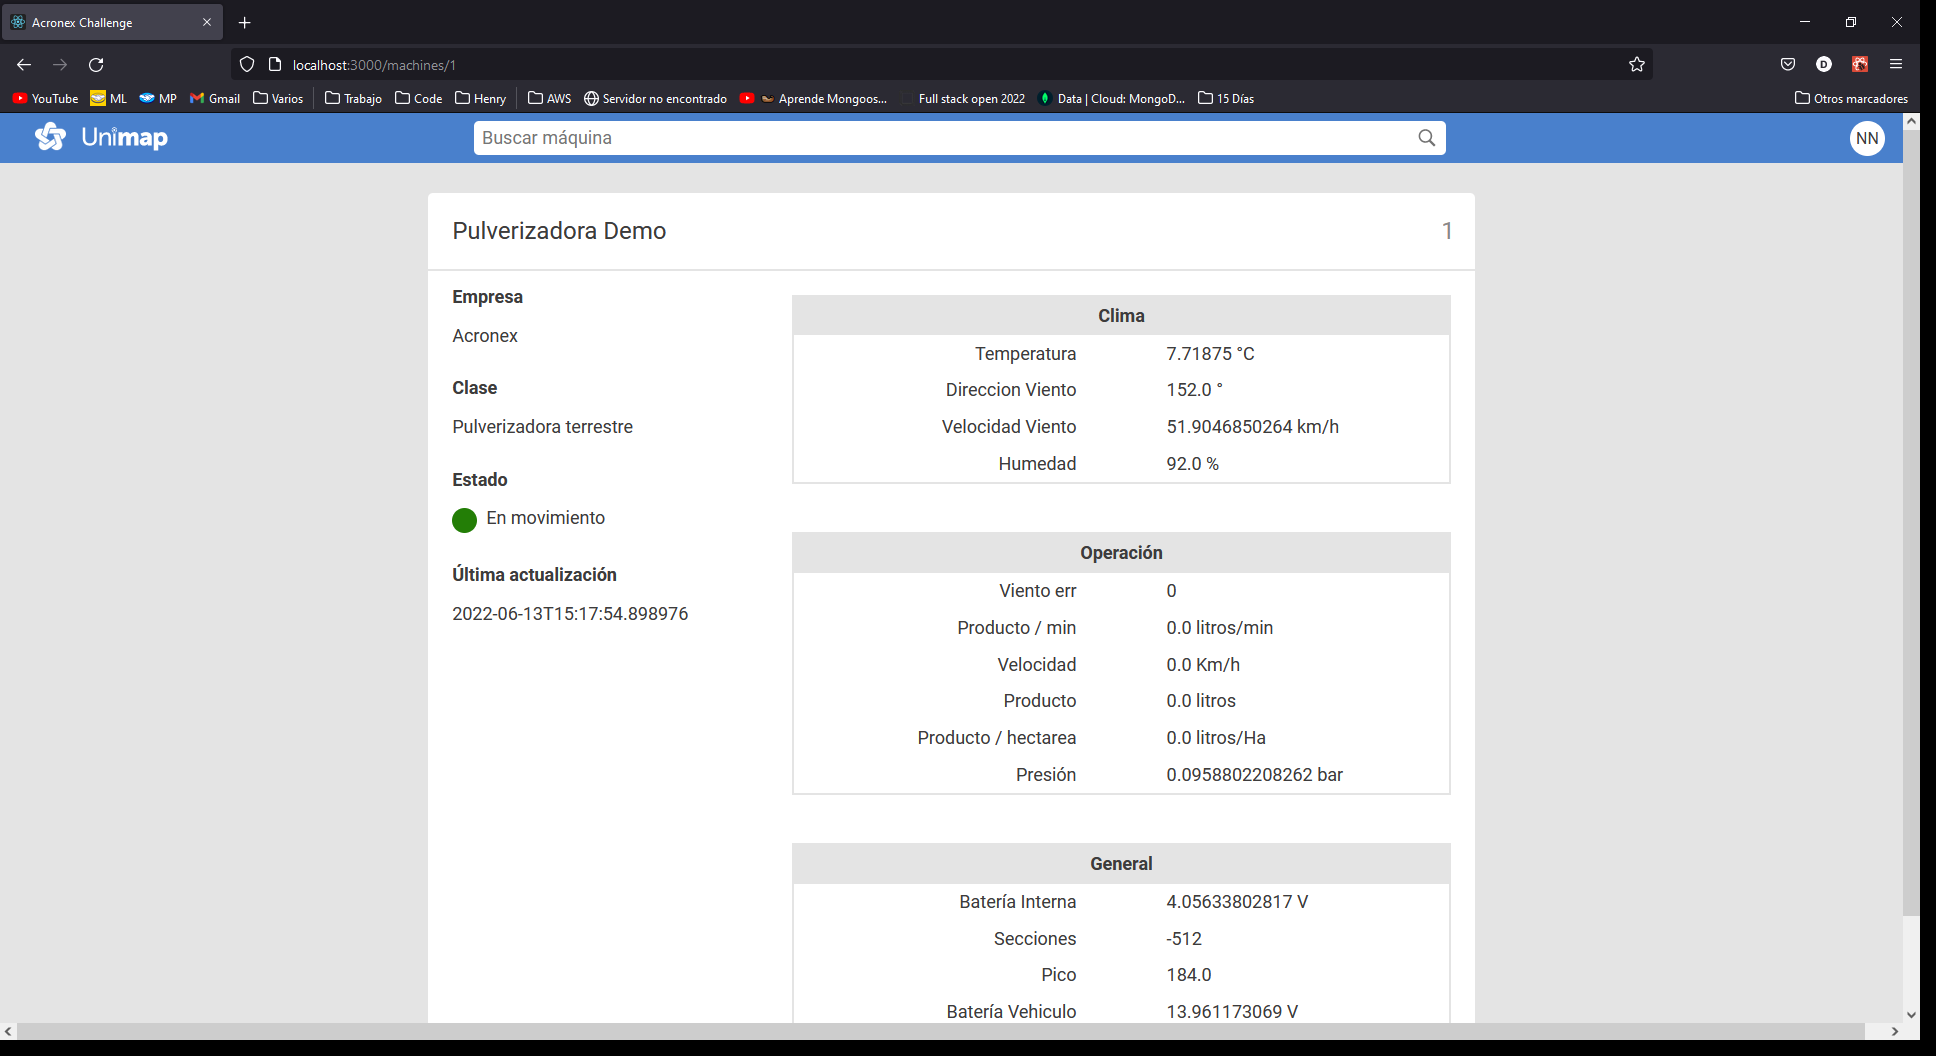Click the Pocket save icon
The width and height of the screenshot is (1936, 1056).
click(1787, 64)
